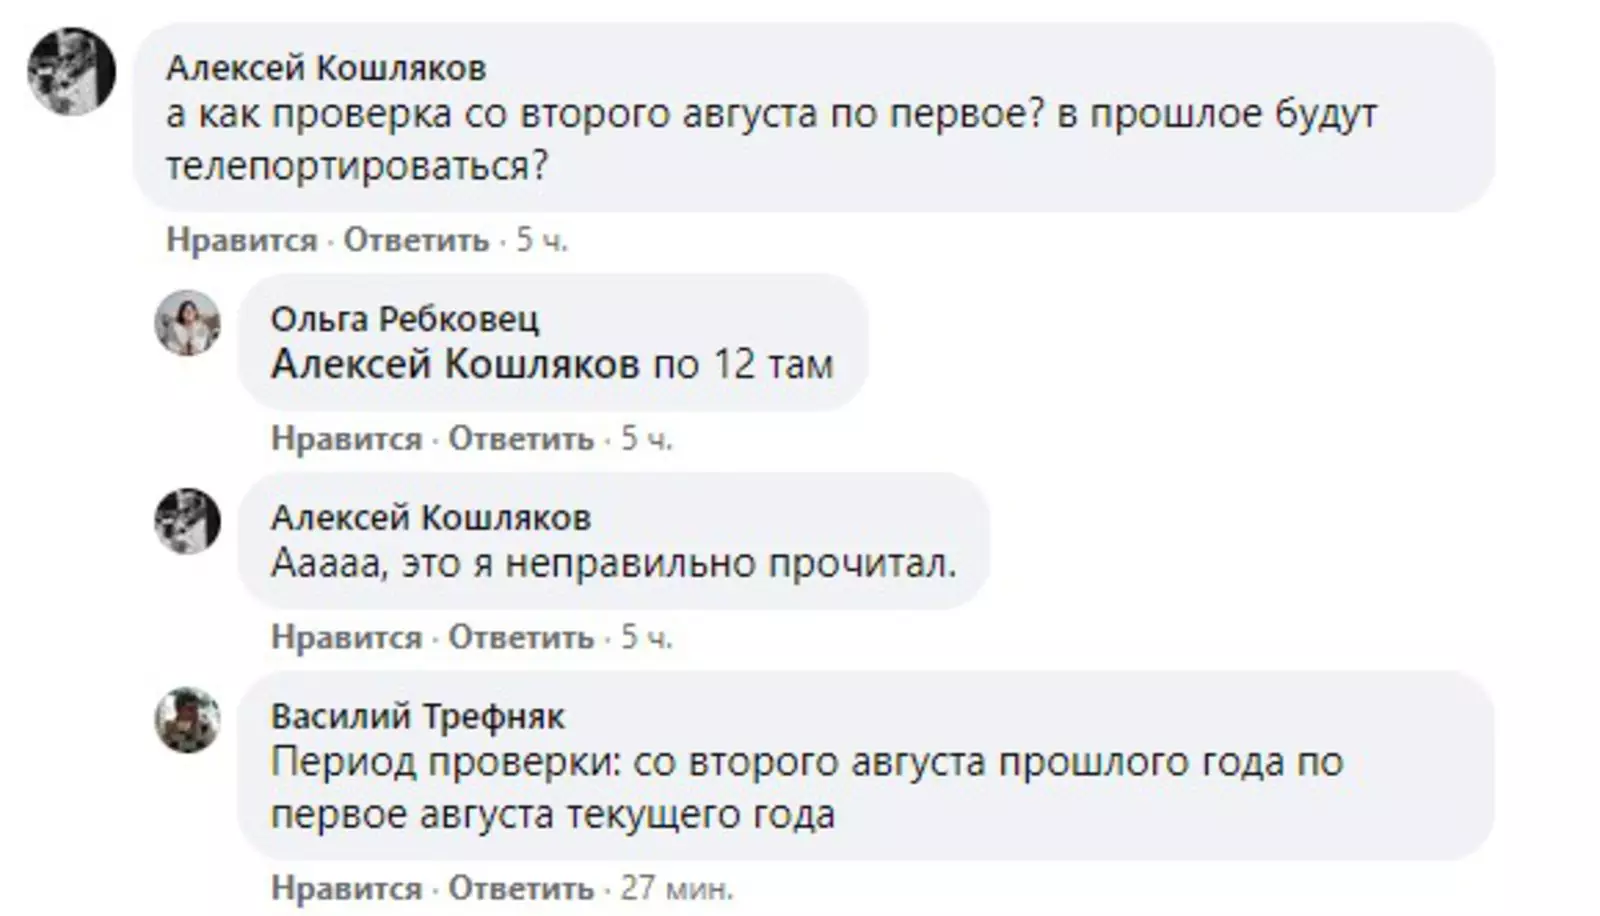Screen dimensions: 1600x916
Task: Like Ольга Ребковец's 'по 12 там' reply
Action: (x=346, y=439)
